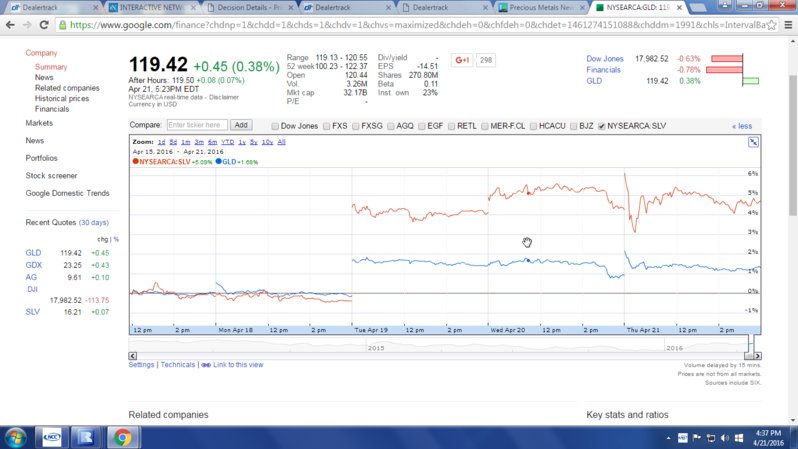
Task: Open Related companies in sidebar
Action: pyautogui.click(x=67, y=88)
